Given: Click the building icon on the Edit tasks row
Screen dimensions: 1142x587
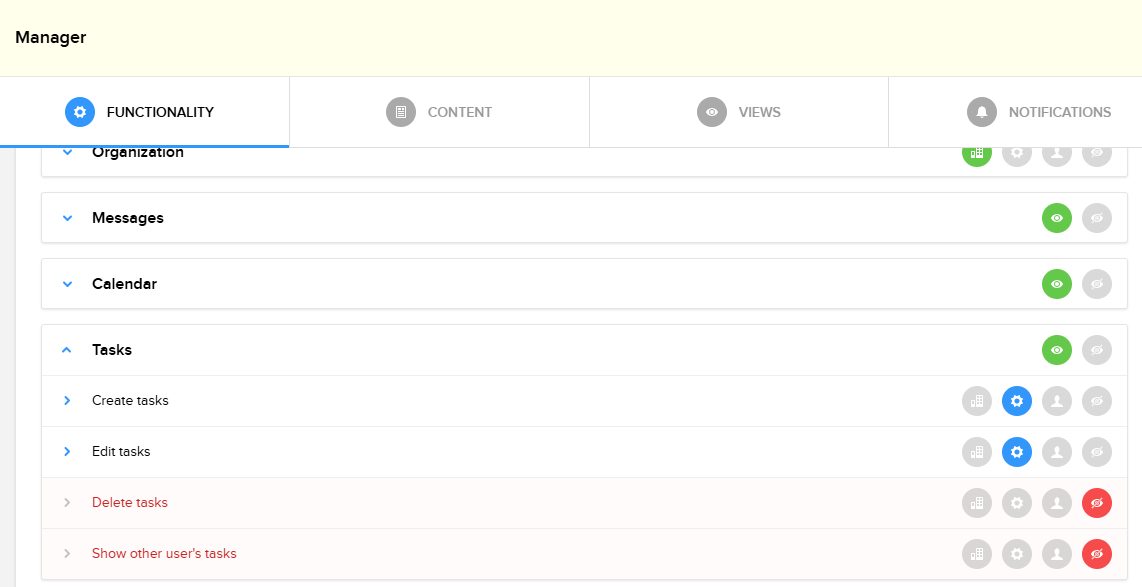Looking at the screenshot, I should 977,451.
